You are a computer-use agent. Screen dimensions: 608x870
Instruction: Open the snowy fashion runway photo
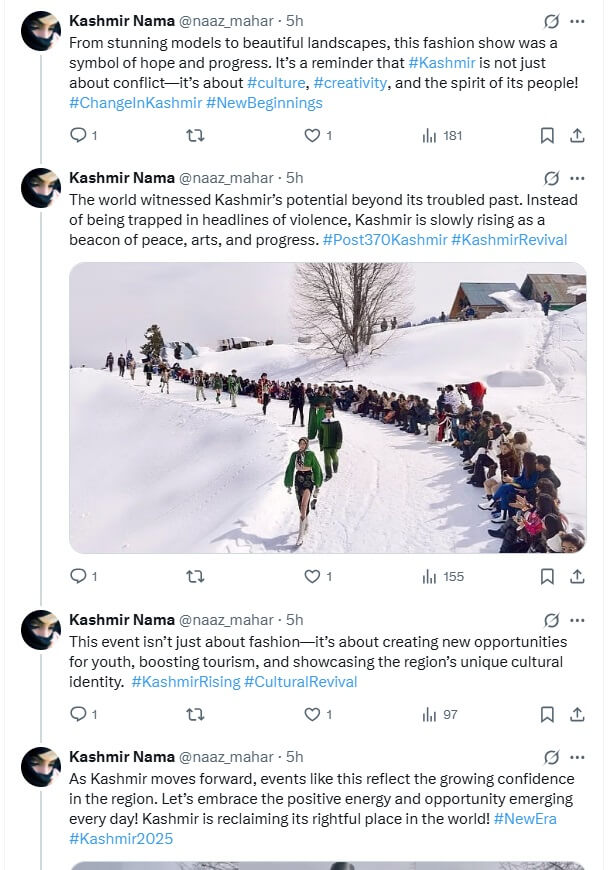coord(327,408)
